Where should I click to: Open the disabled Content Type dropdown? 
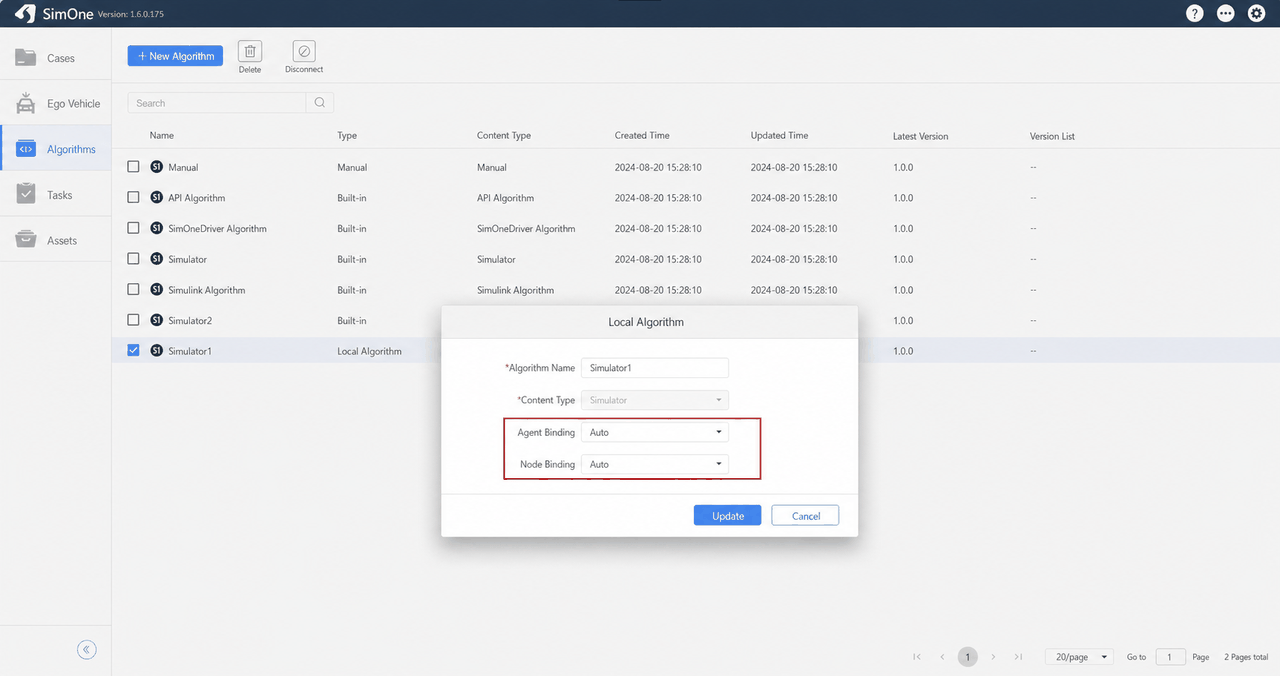click(655, 400)
